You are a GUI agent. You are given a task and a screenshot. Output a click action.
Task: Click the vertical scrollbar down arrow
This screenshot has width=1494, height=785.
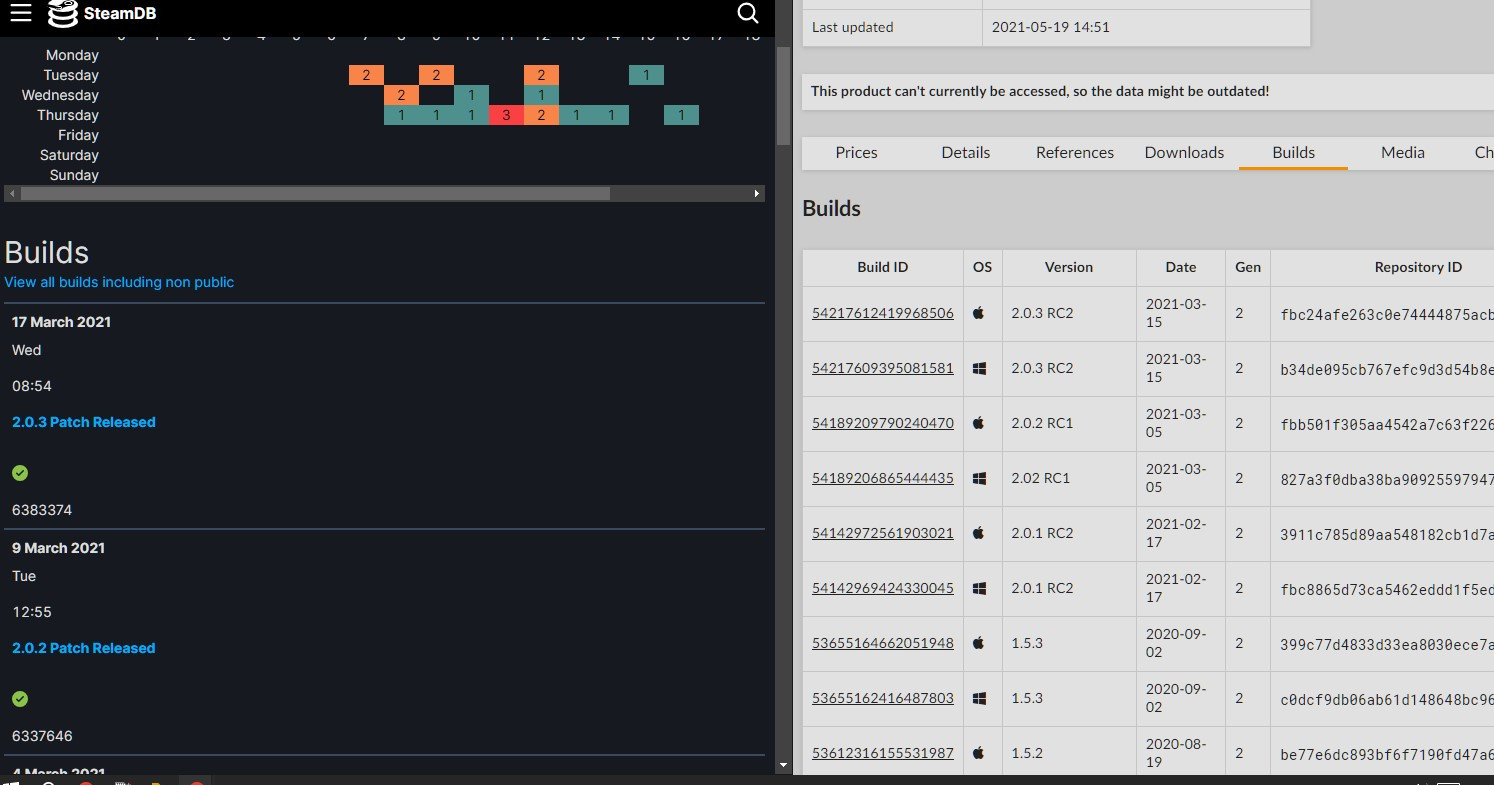tap(783, 765)
